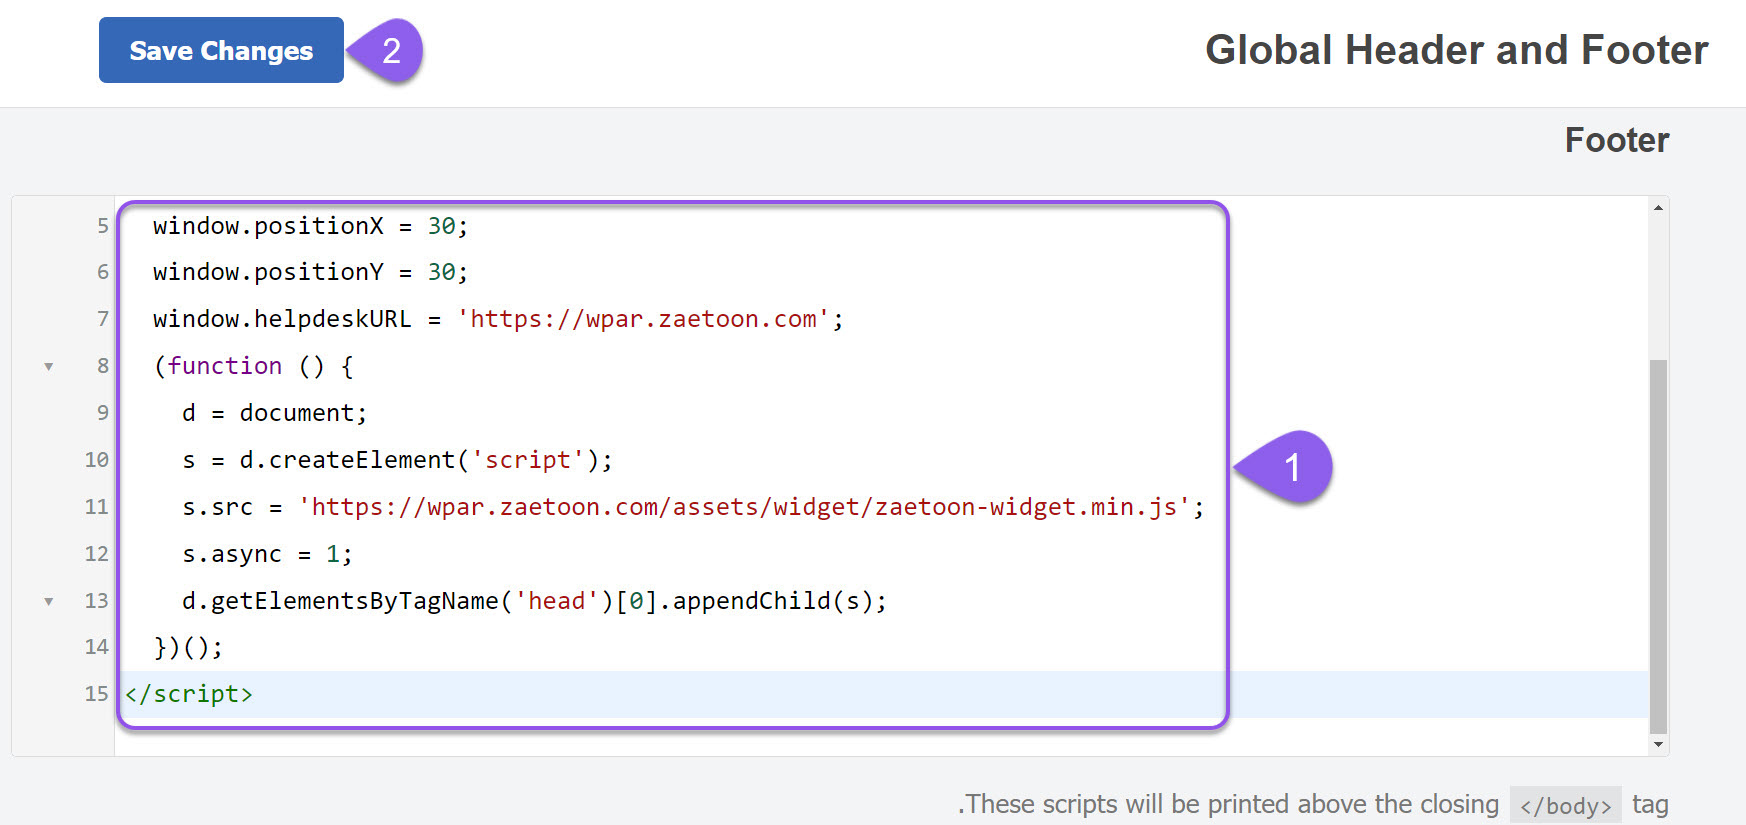Viewport: 1746px width, 825px height.
Task: Click the </body> code tag below editor
Action: pyautogui.click(x=1565, y=805)
